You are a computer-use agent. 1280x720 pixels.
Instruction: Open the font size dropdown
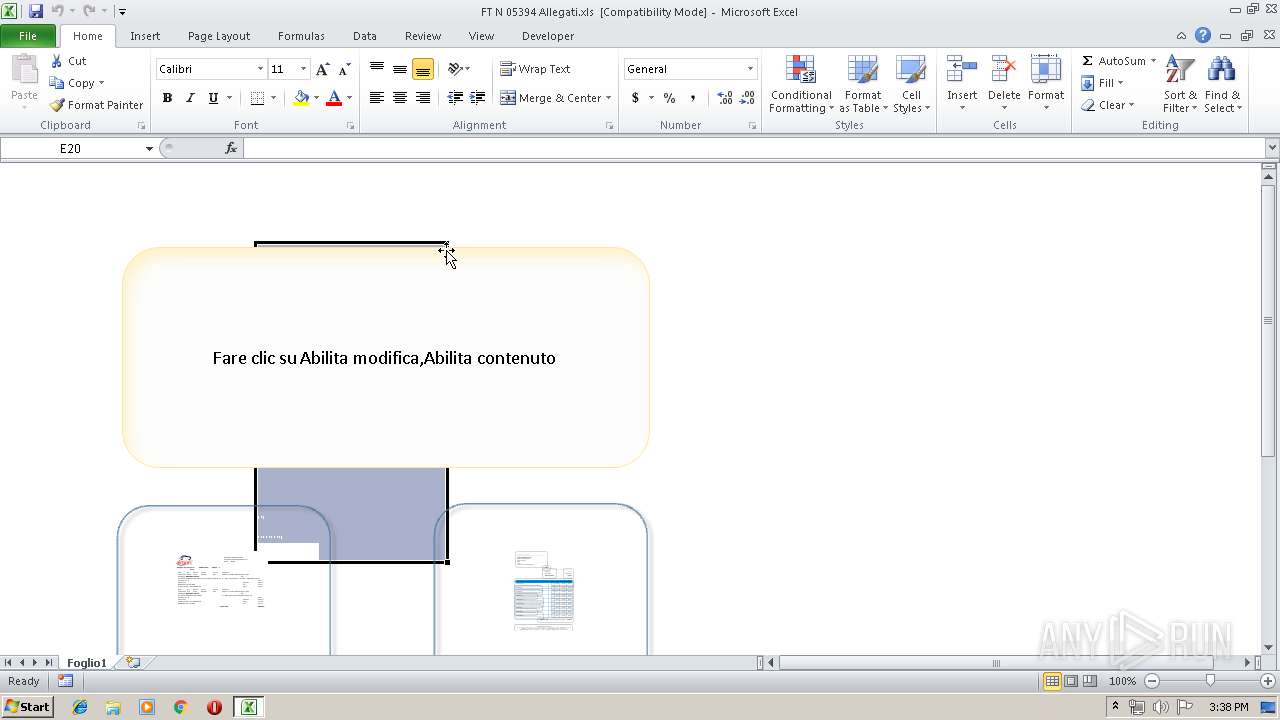click(x=303, y=69)
